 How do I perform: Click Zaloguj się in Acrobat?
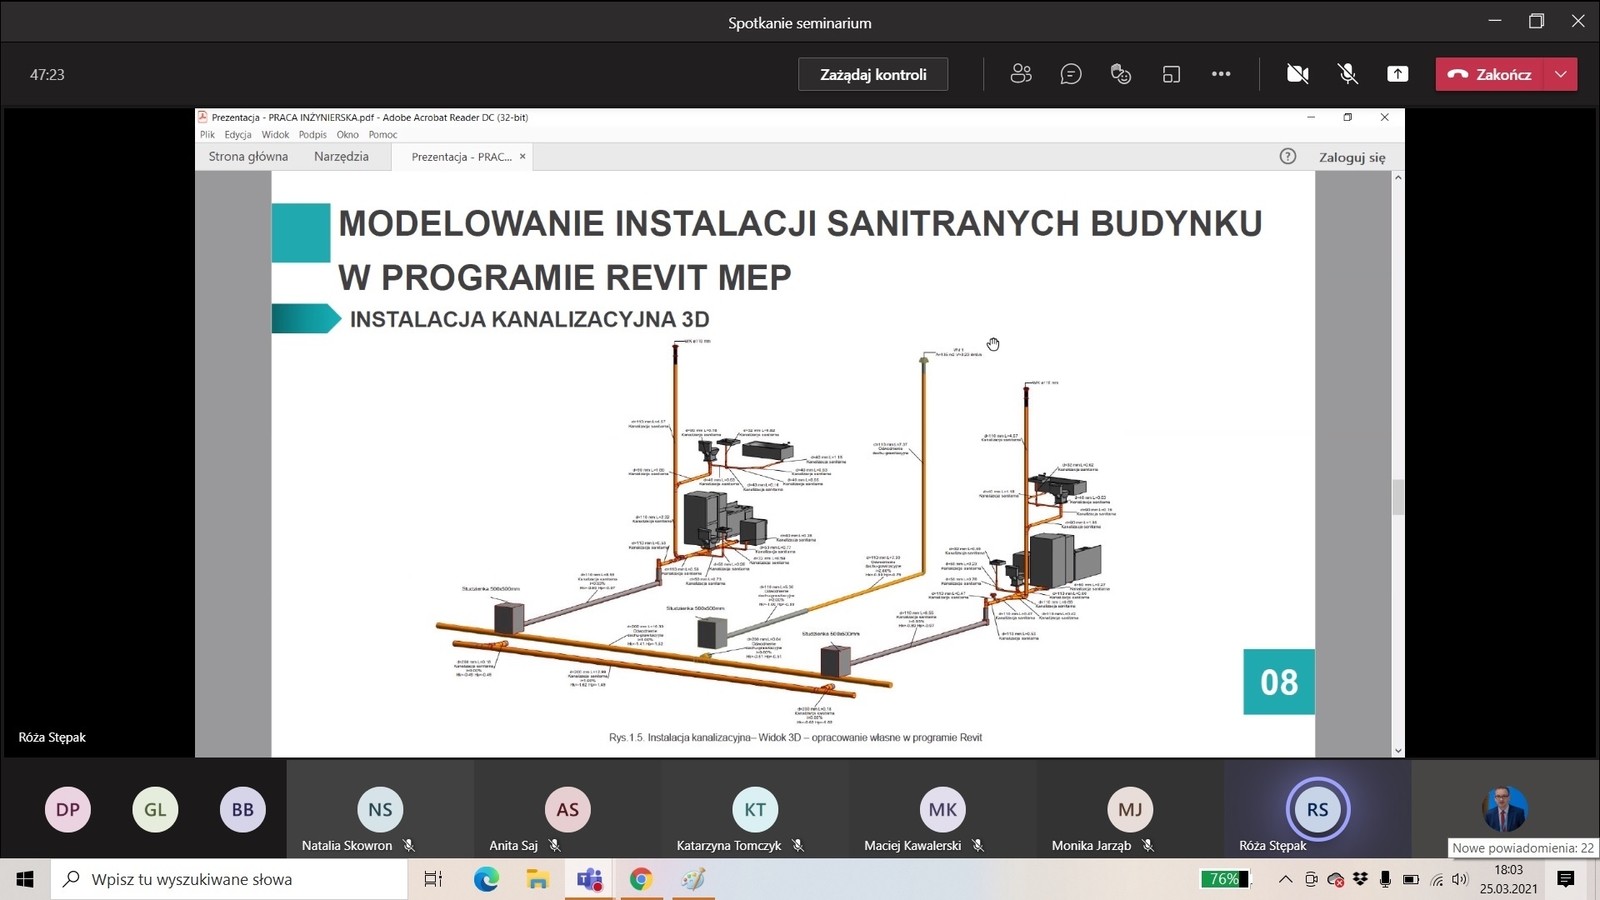click(1352, 157)
